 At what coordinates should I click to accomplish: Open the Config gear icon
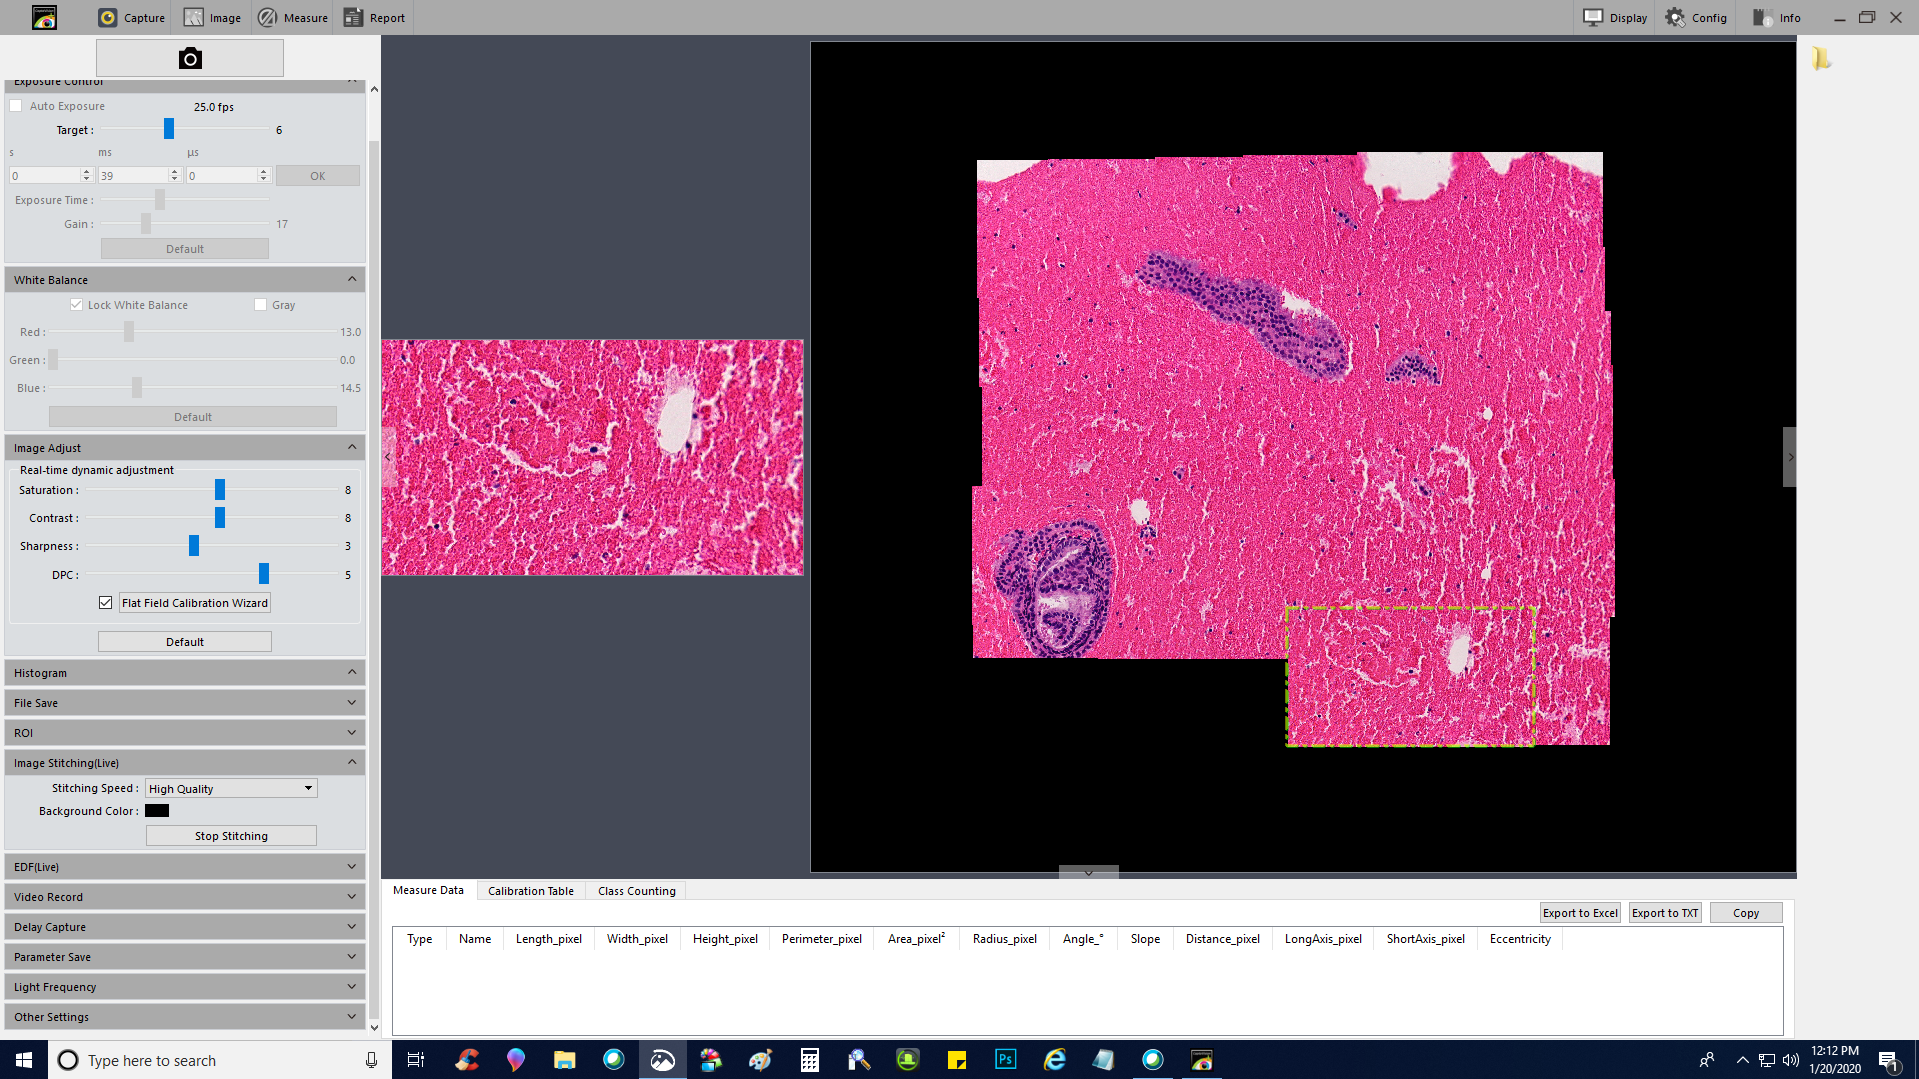coord(1675,18)
